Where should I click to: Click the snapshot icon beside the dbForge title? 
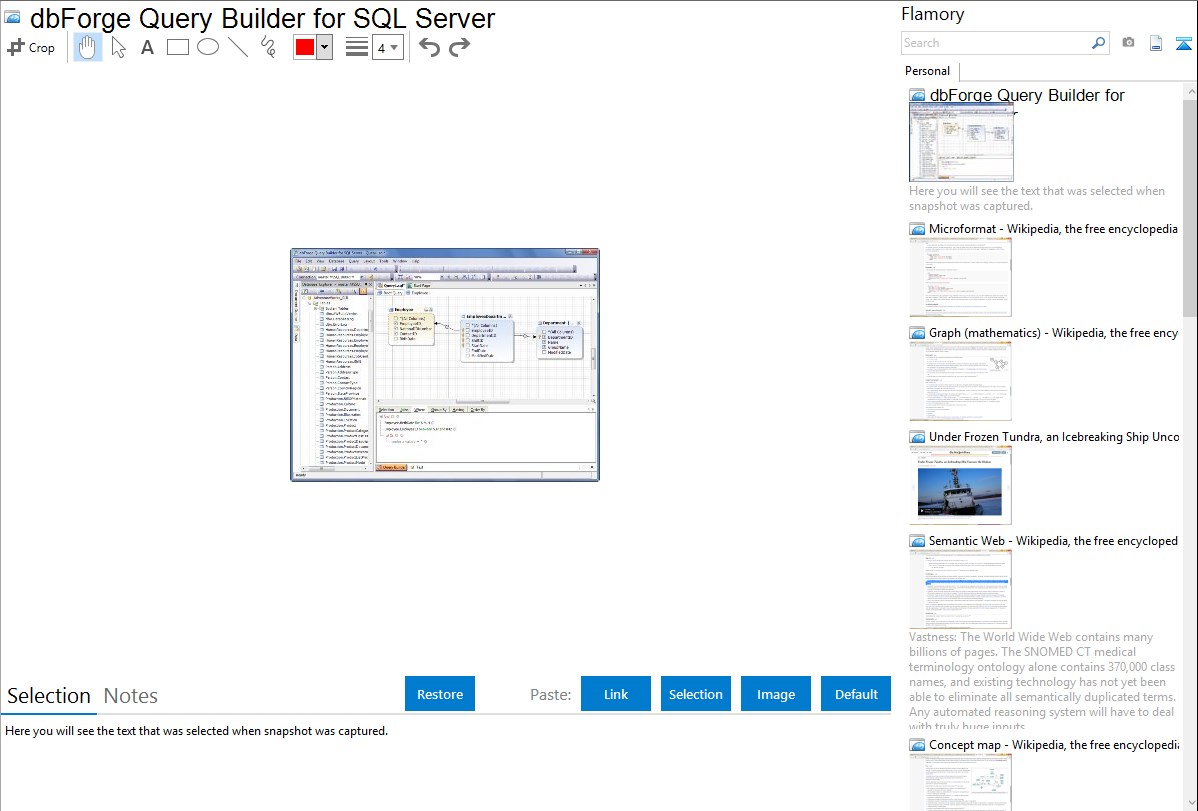pyautogui.click(x=12, y=17)
